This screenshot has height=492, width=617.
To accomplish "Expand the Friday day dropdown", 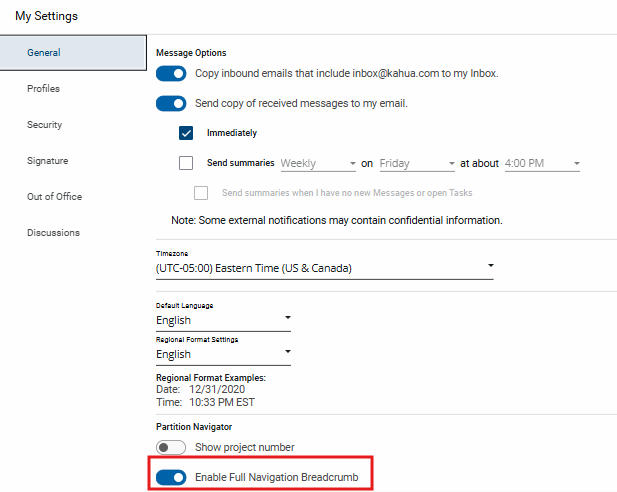I will (417, 163).
